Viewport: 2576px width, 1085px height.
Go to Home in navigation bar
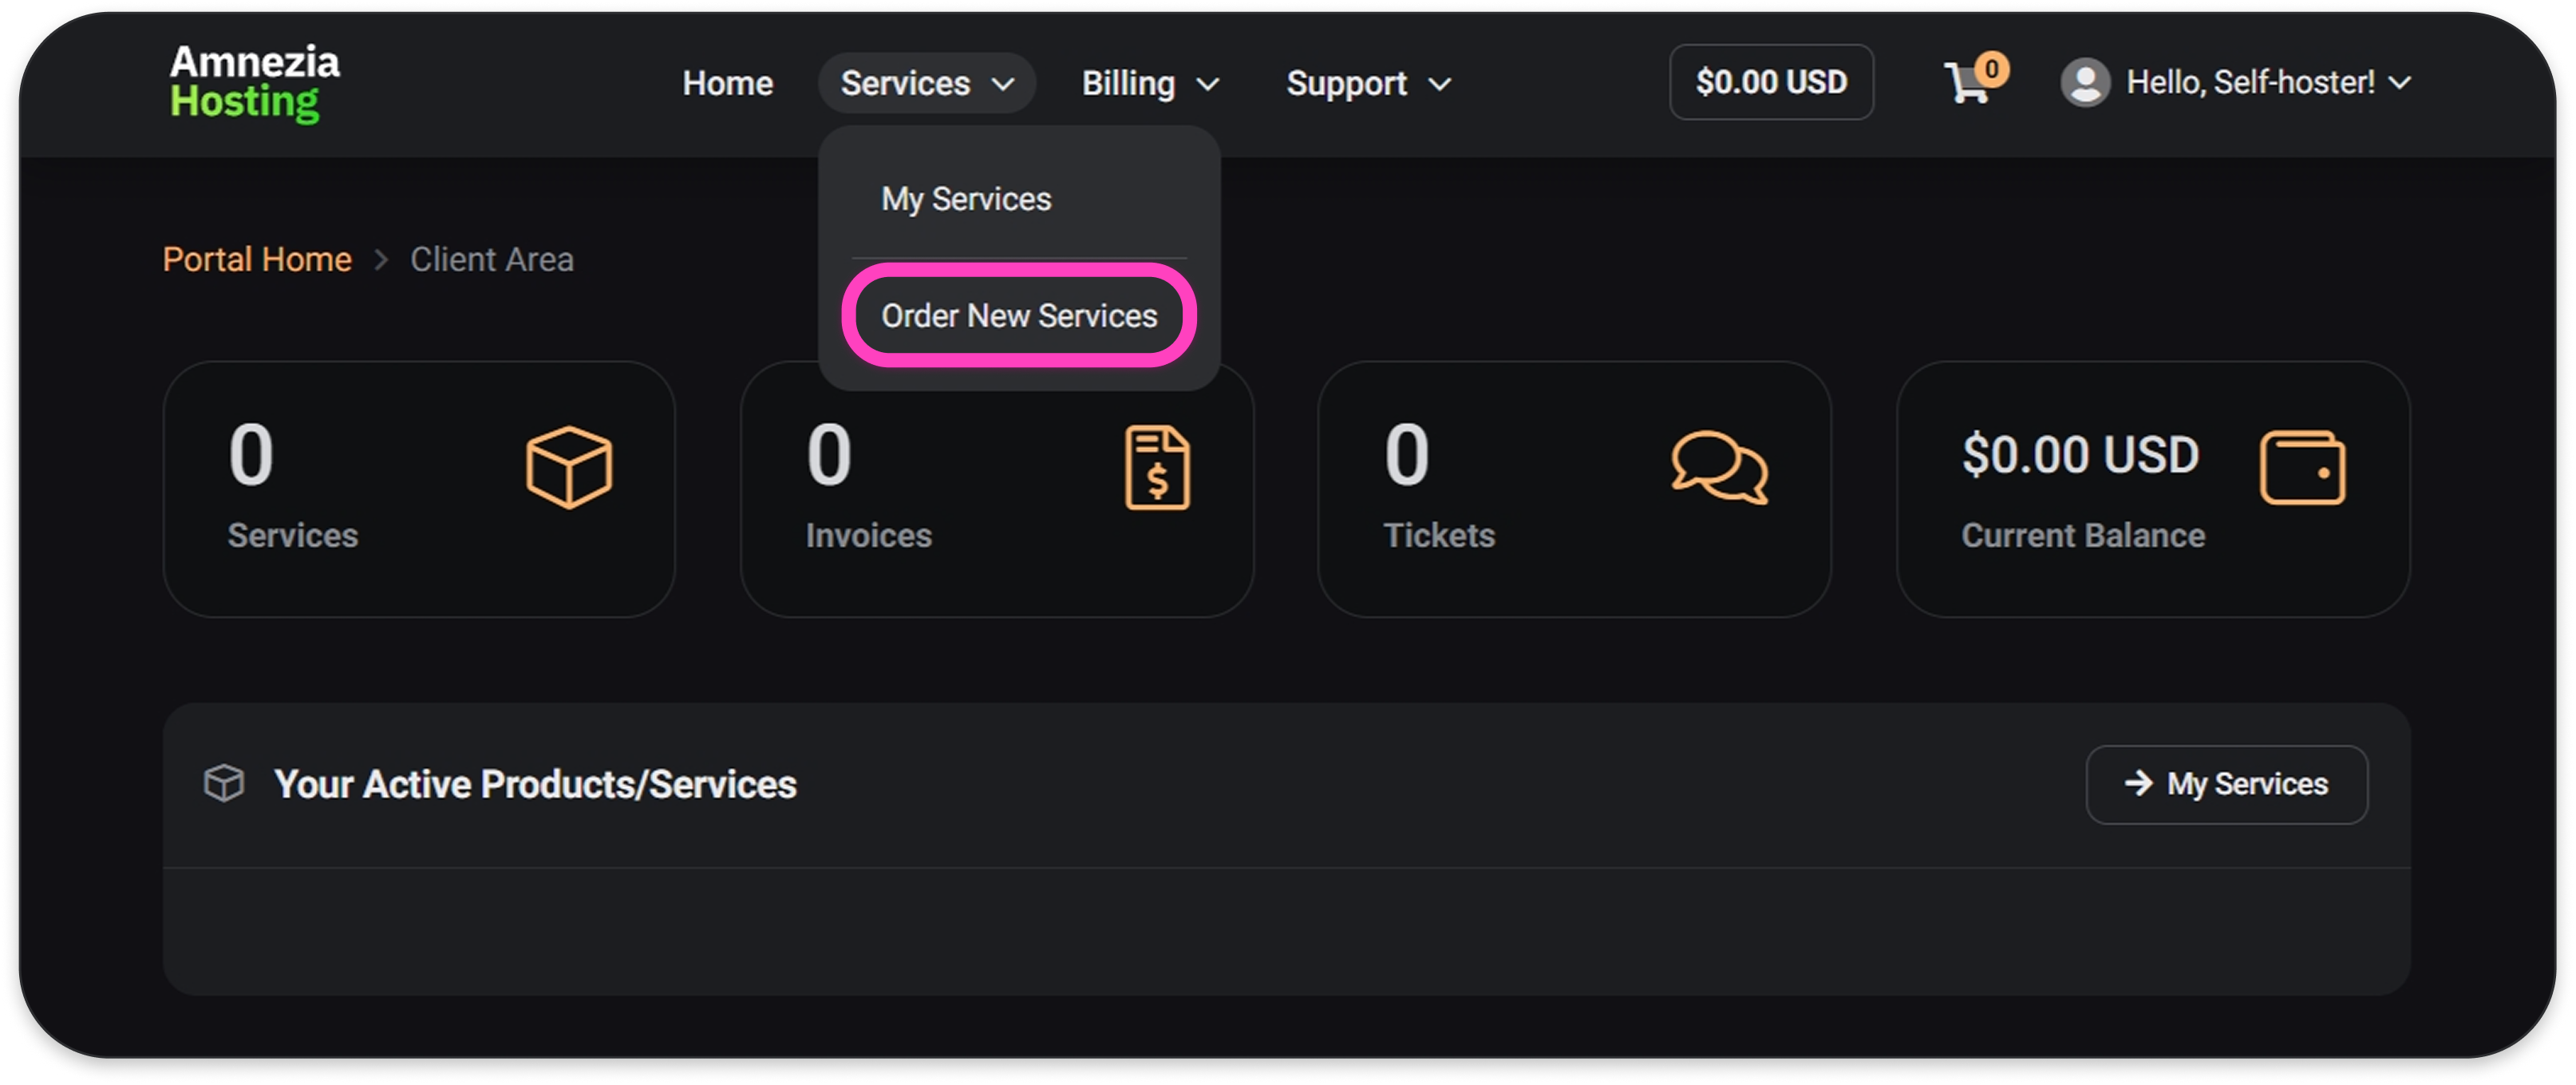727,83
